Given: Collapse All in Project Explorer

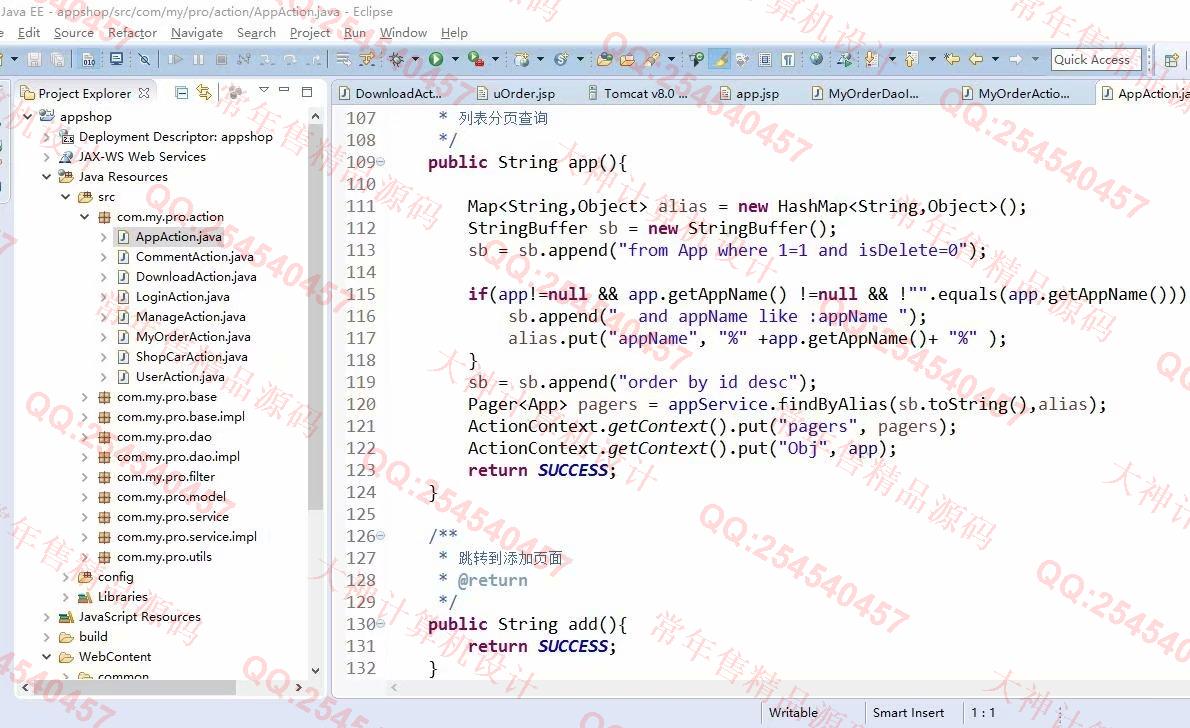Looking at the screenshot, I should point(181,93).
